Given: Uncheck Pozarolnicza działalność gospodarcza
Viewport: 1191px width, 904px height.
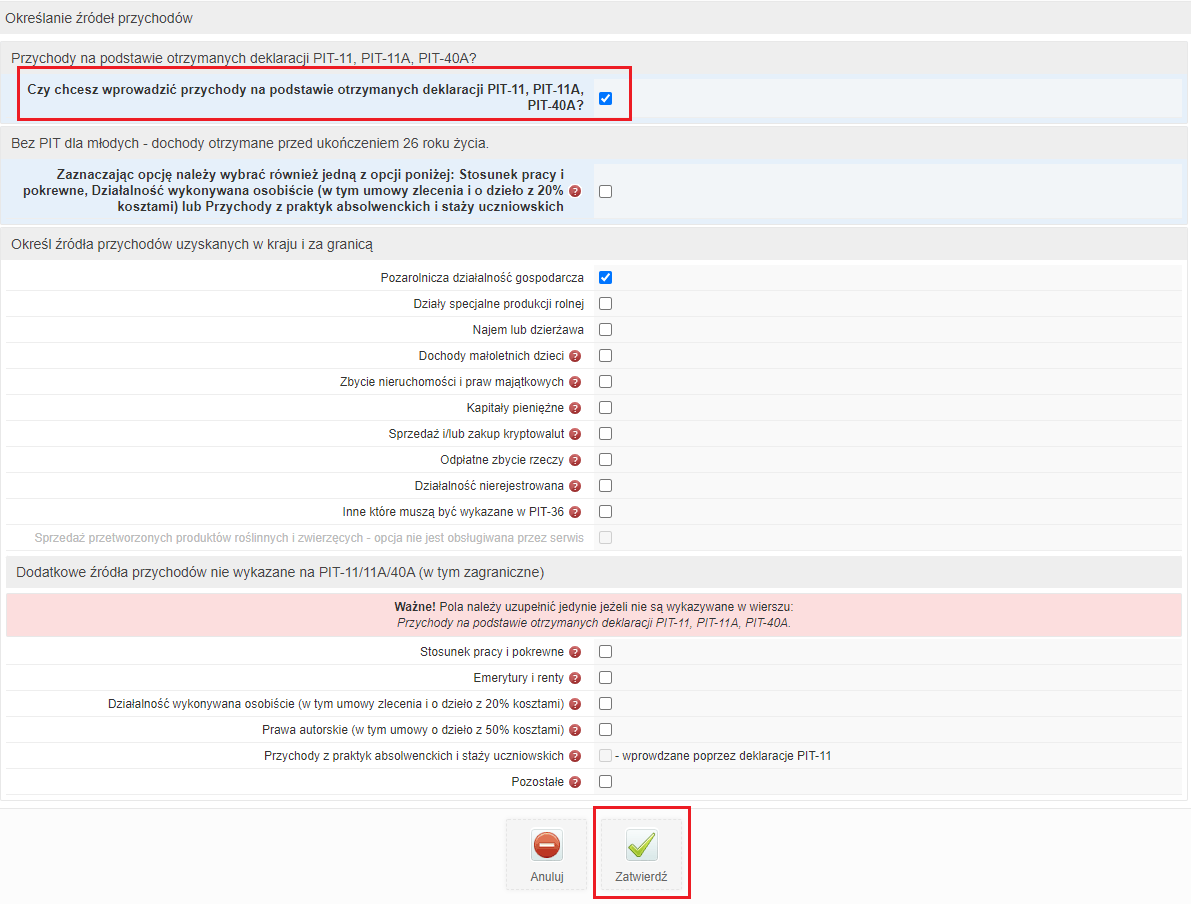Looking at the screenshot, I should [x=605, y=277].
